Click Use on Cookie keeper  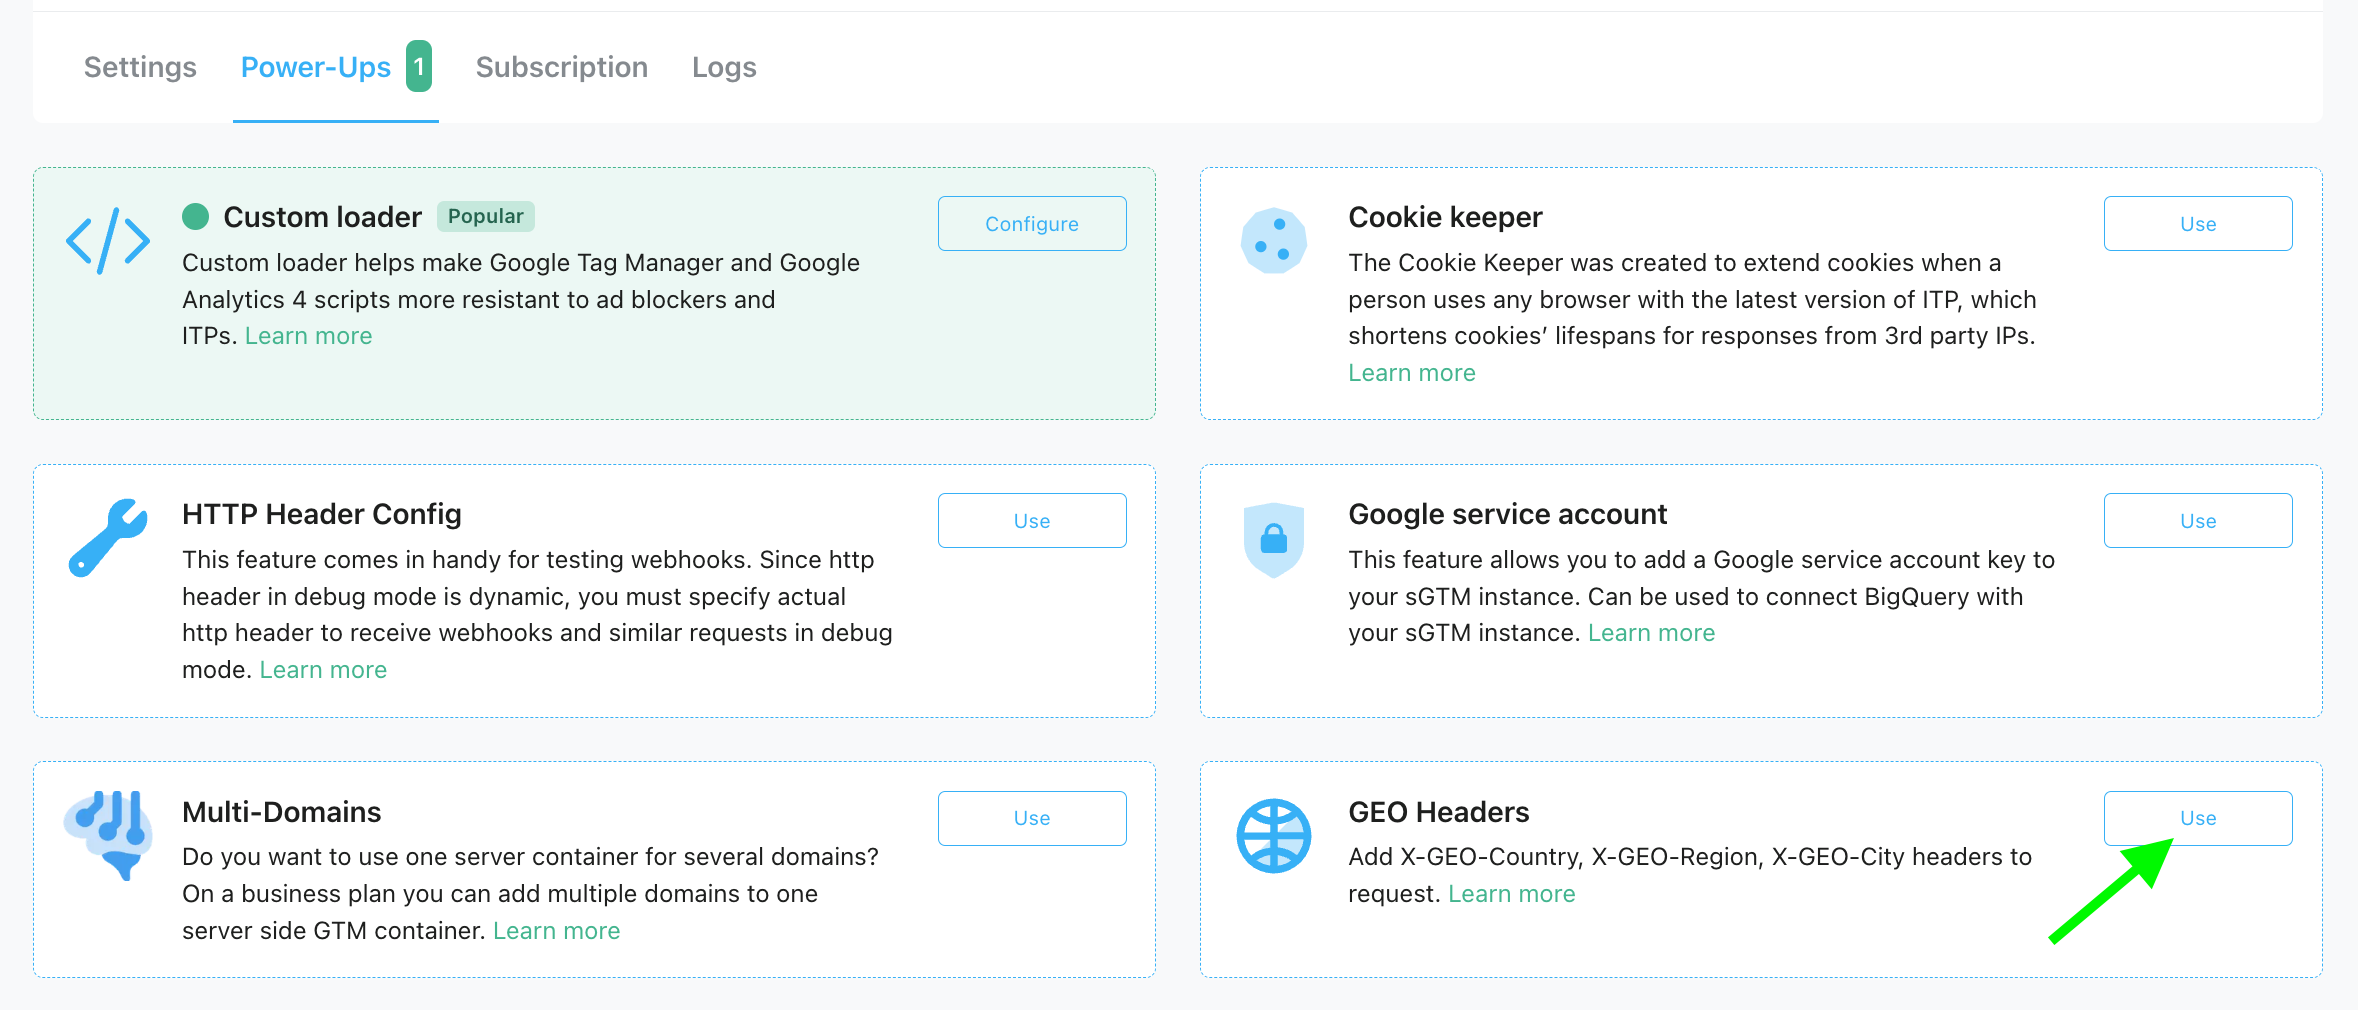point(2198,223)
